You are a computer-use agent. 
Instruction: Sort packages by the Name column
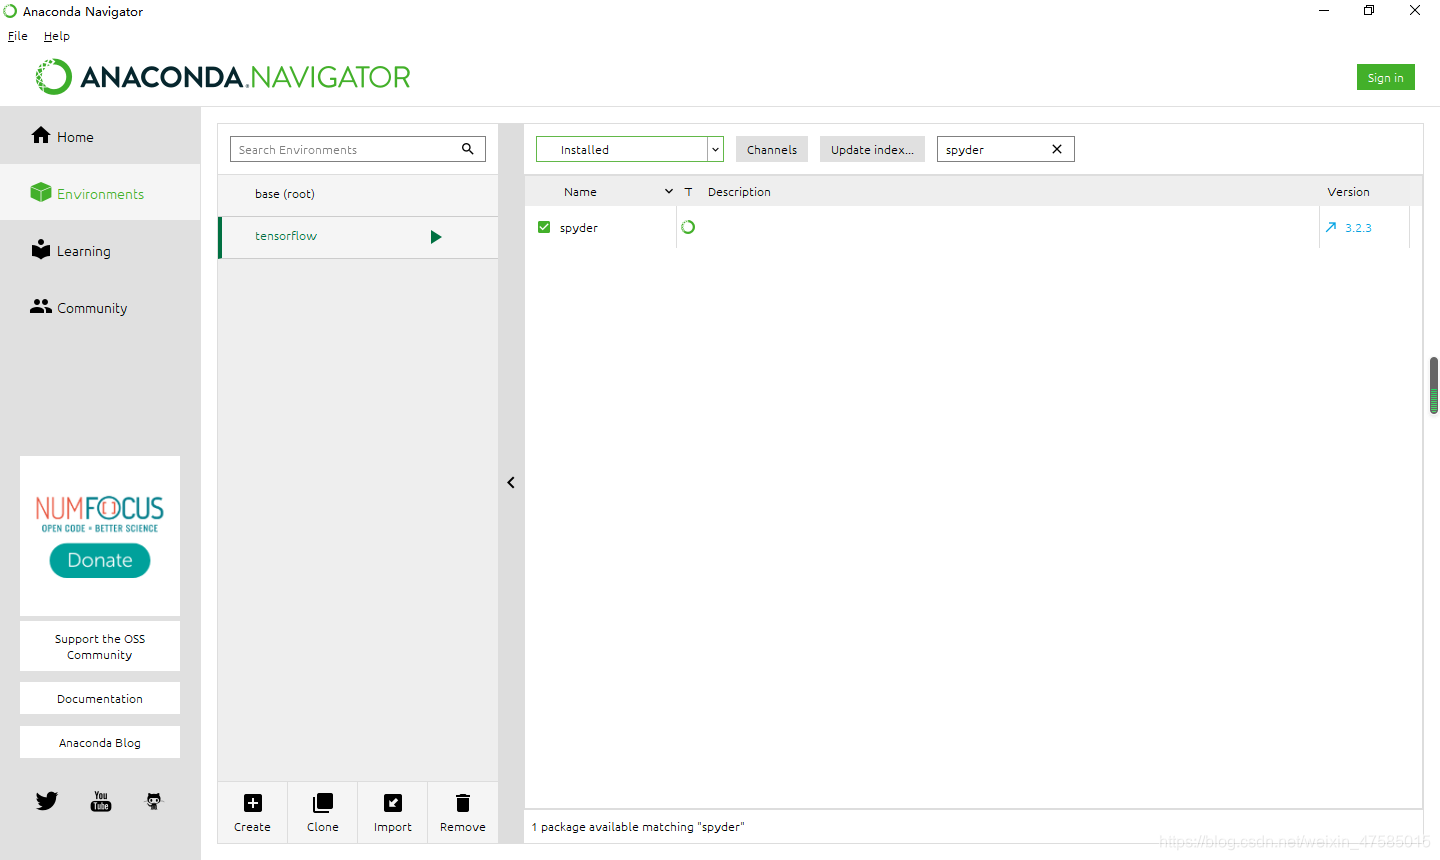[x=580, y=192]
